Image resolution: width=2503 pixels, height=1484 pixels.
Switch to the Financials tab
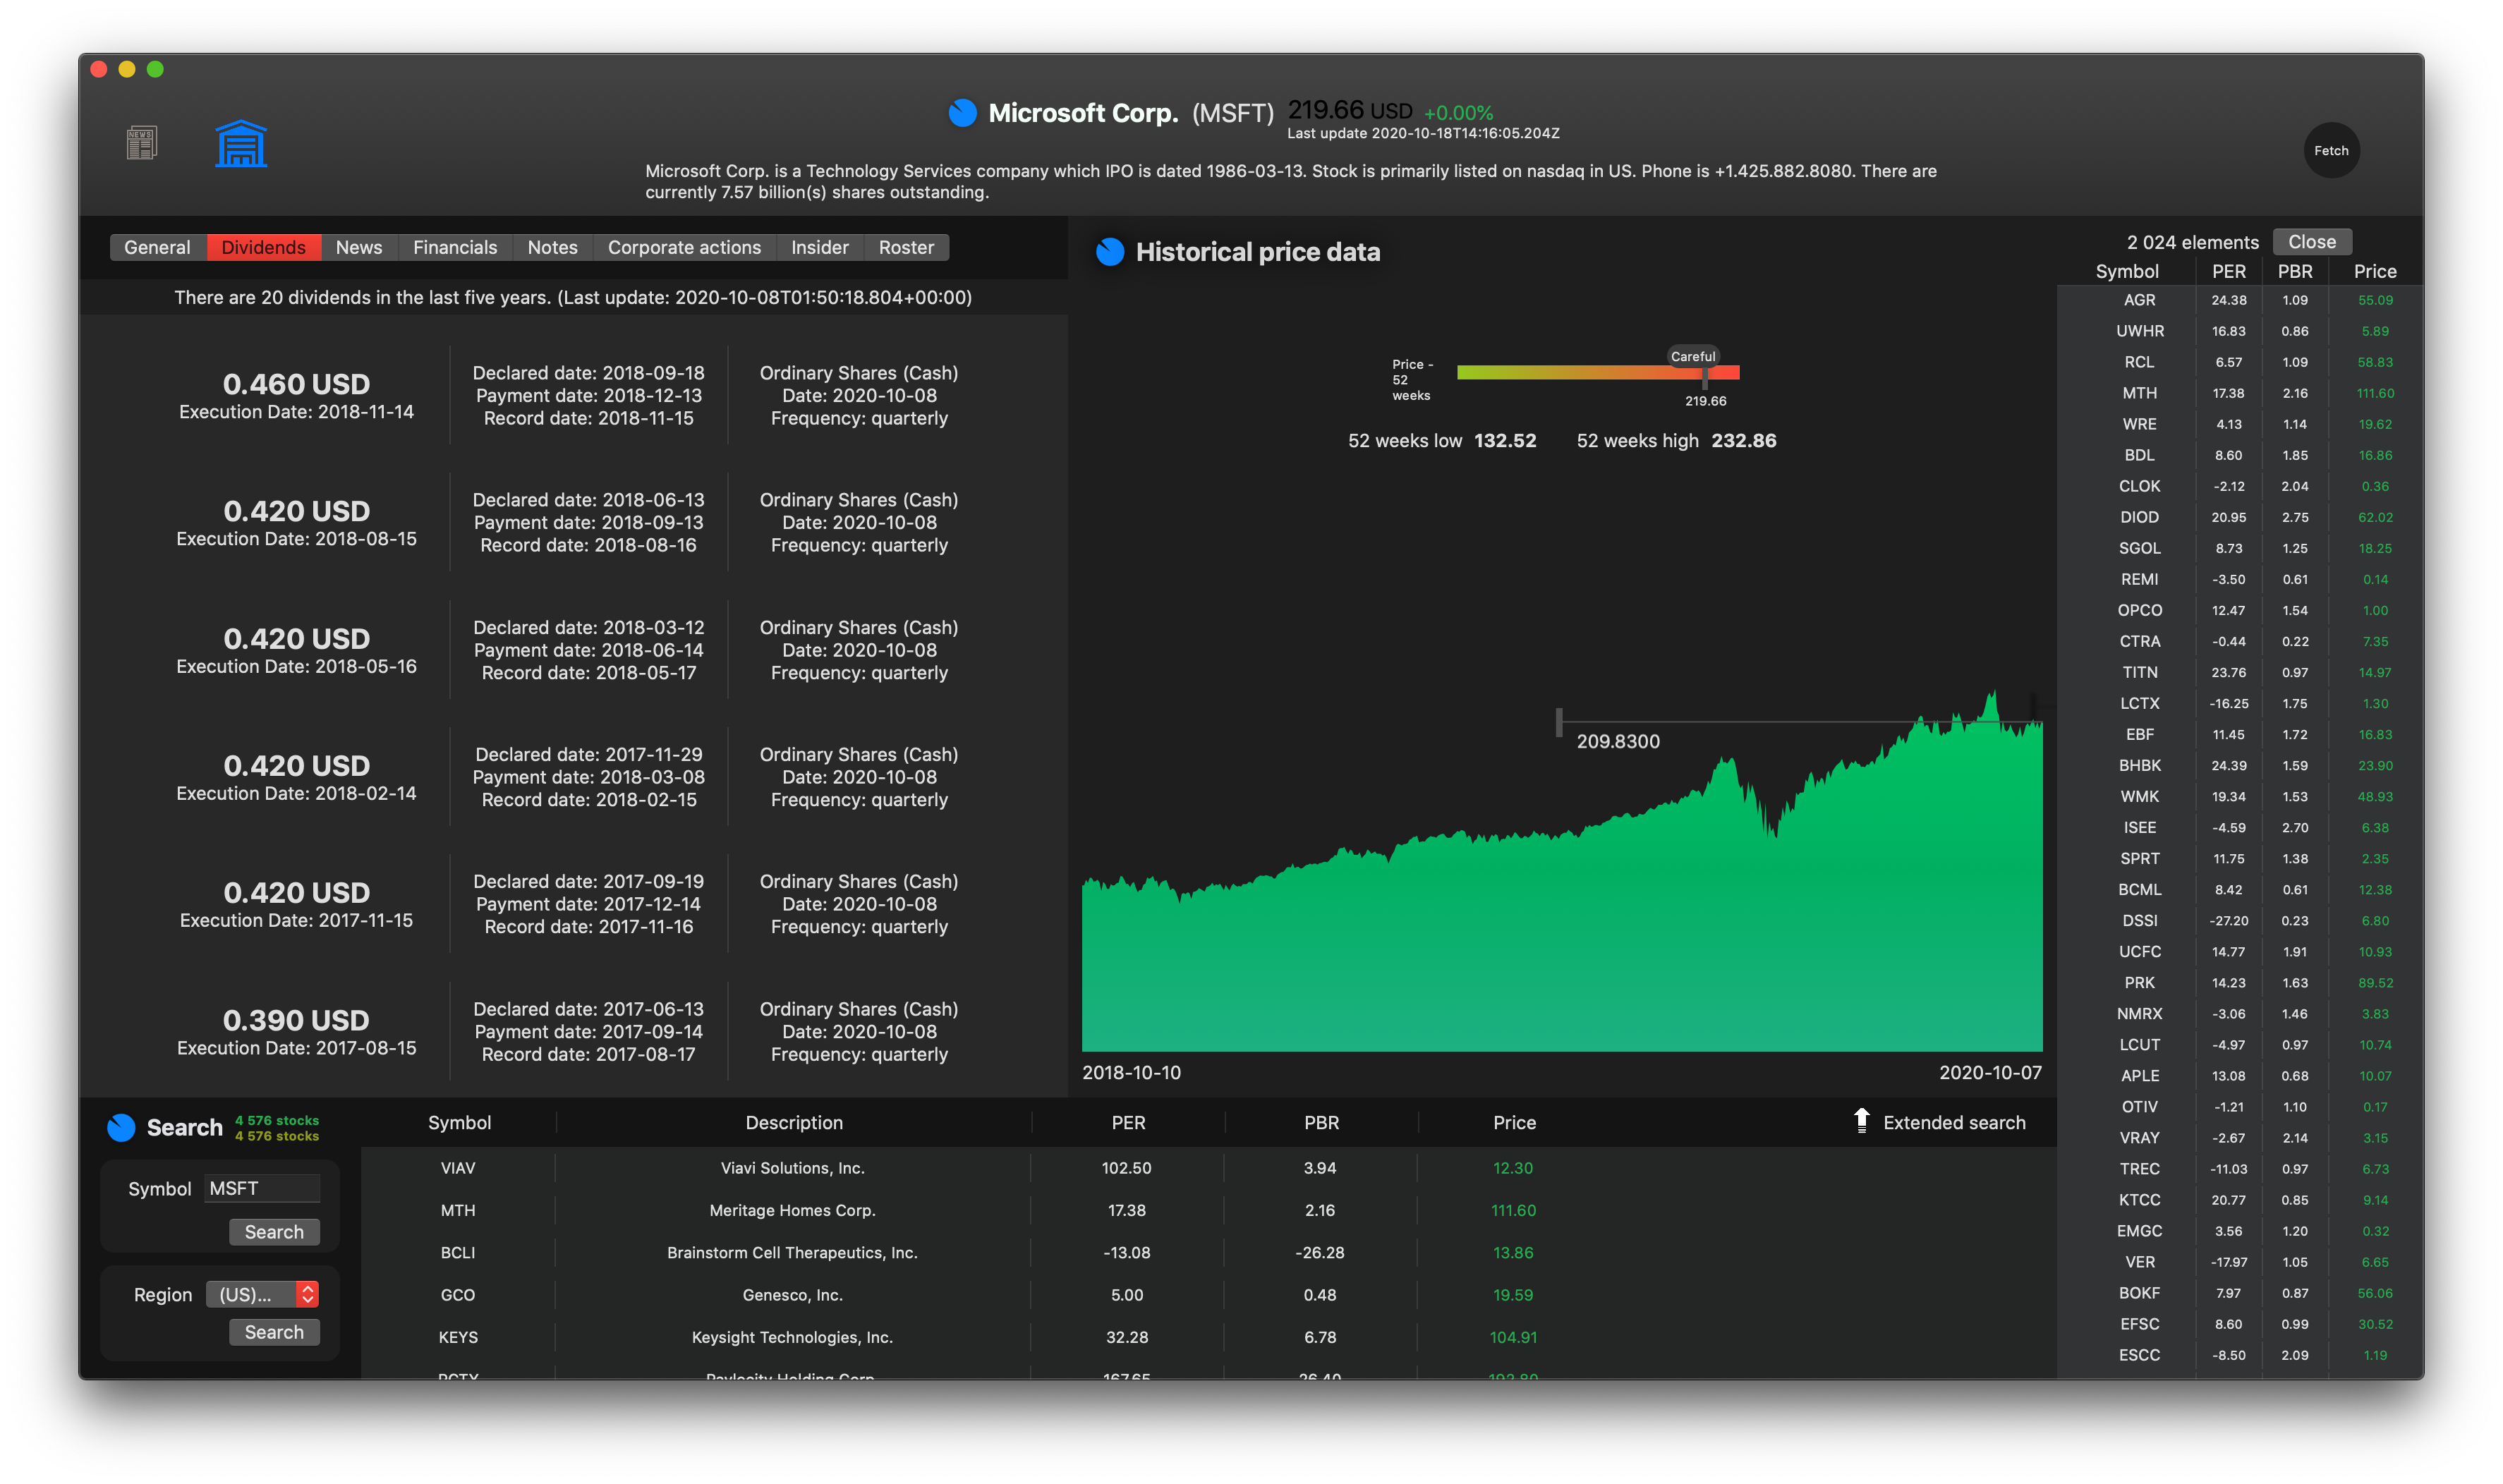point(455,247)
